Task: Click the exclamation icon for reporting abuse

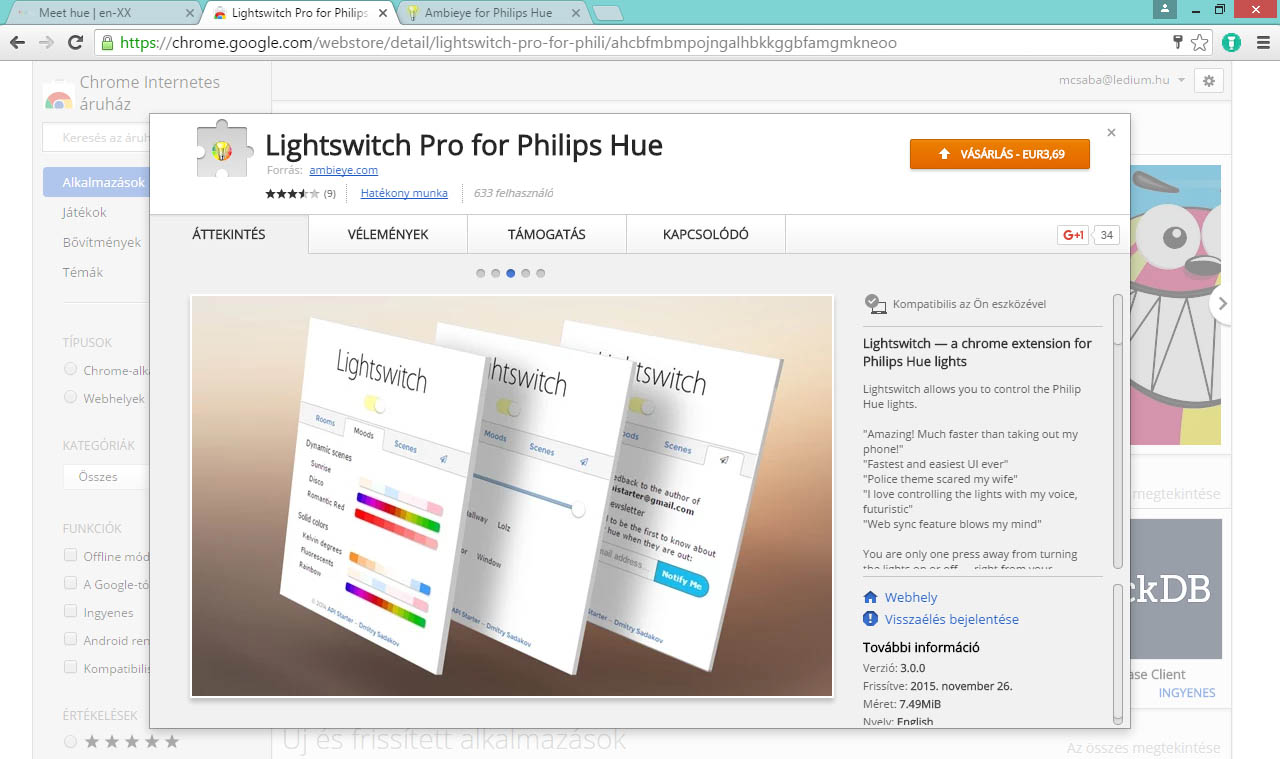Action: 870,619
